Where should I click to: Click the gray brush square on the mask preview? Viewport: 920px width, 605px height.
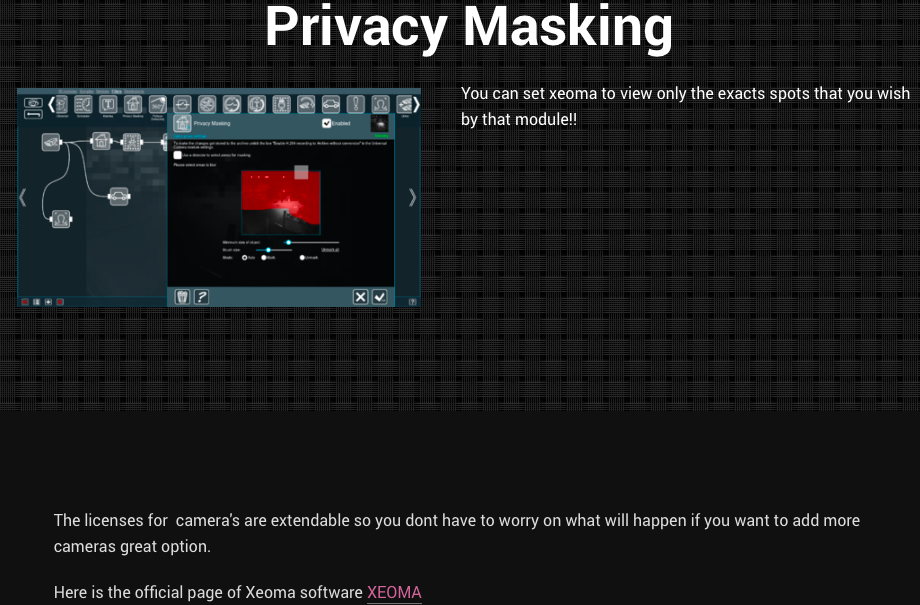click(x=301, y=172)
